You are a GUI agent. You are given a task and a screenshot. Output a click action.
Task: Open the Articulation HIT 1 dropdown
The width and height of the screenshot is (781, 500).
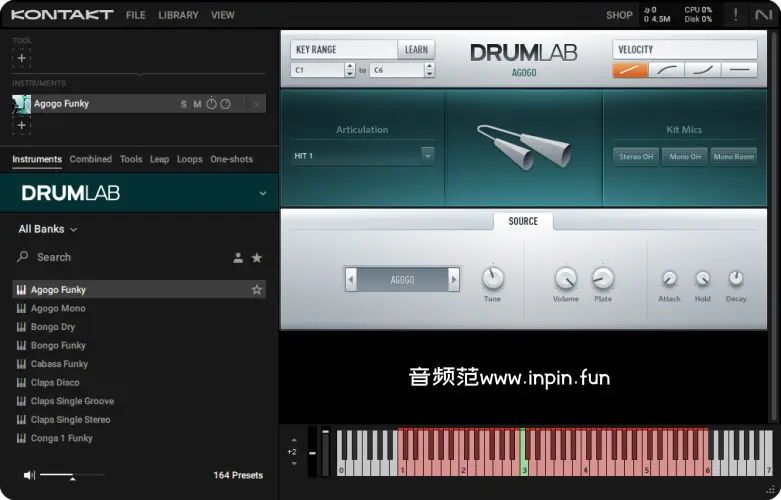pyautogui.click(x=427, y=155)
